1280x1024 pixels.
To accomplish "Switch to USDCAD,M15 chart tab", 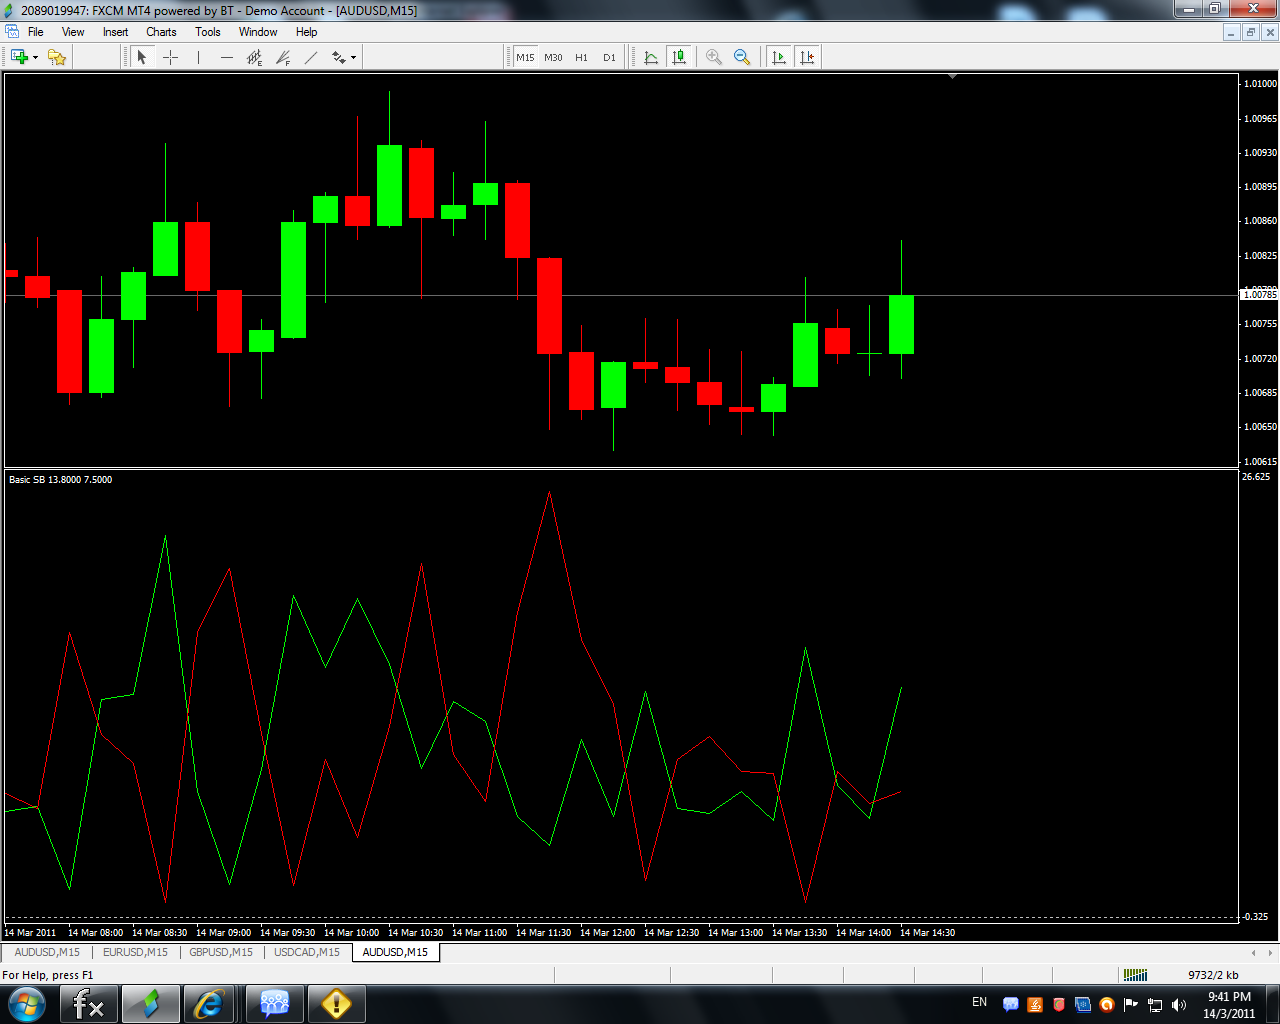I will click(x=307, y=952).
